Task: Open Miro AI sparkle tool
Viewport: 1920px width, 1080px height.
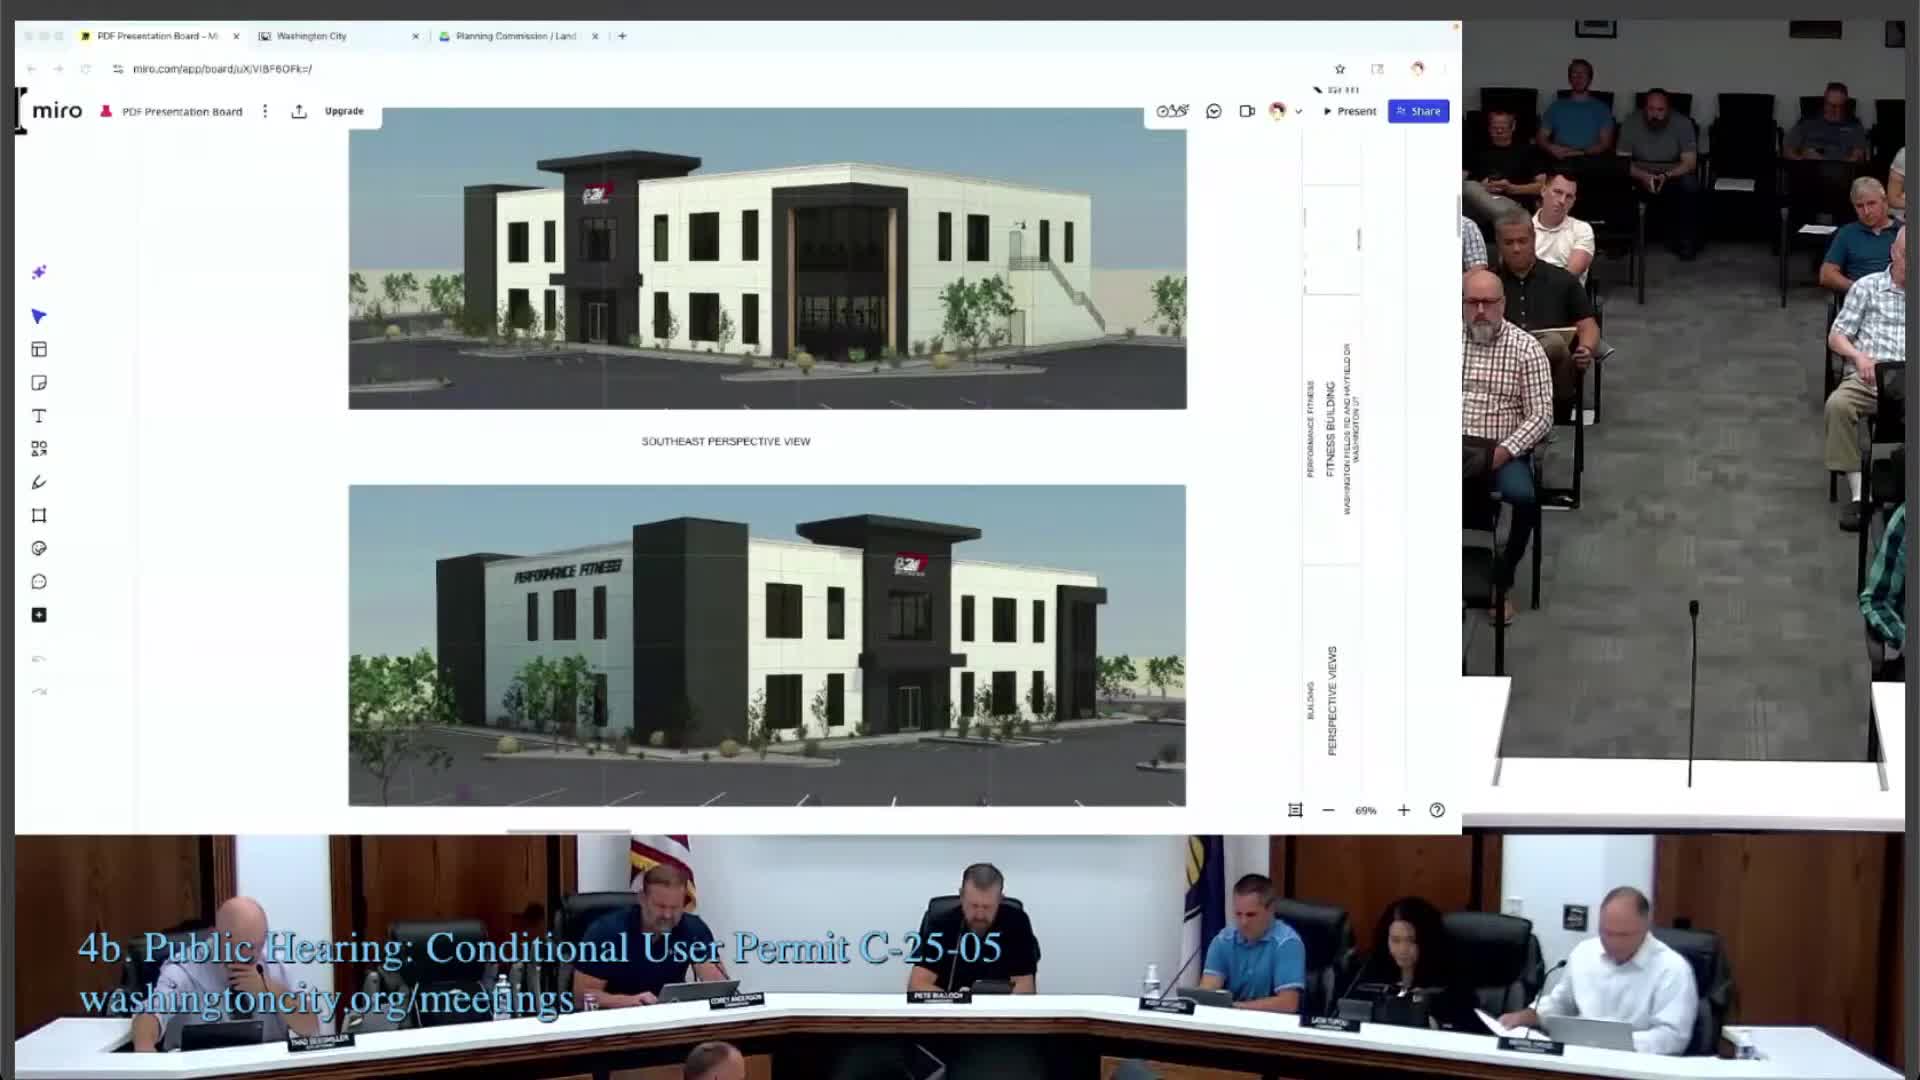Action: pyautogui.click(x=39, y=272)
